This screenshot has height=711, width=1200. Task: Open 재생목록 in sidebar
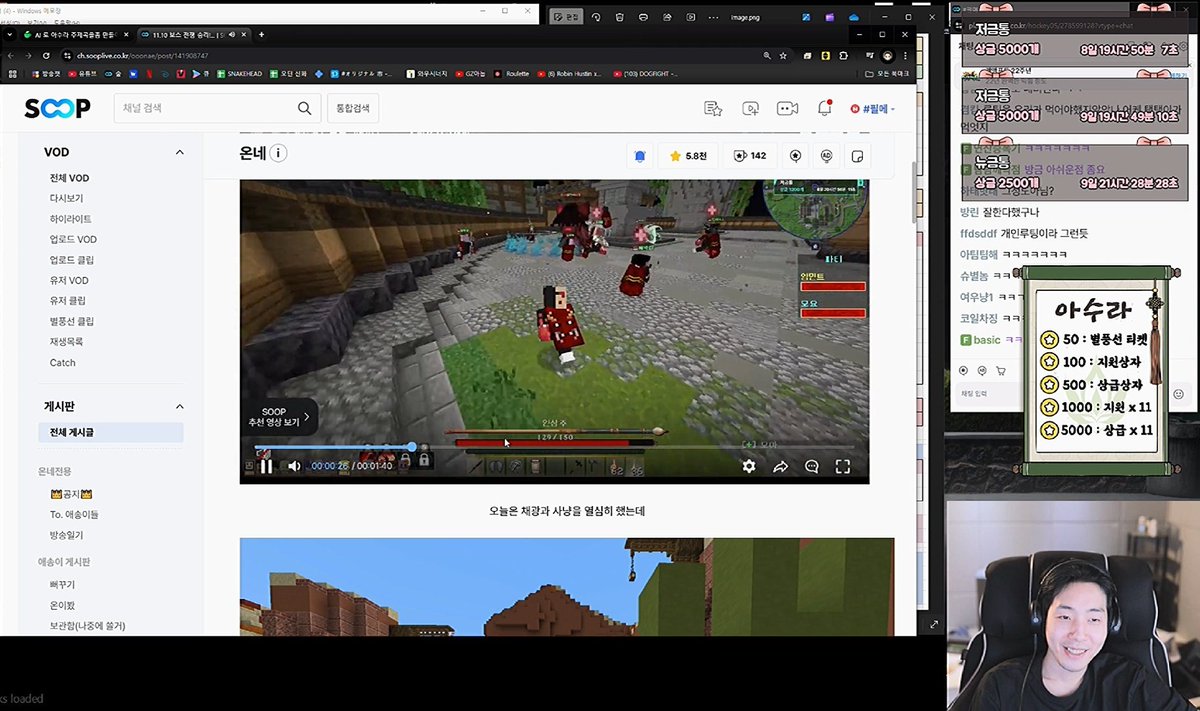coord(67,342)
